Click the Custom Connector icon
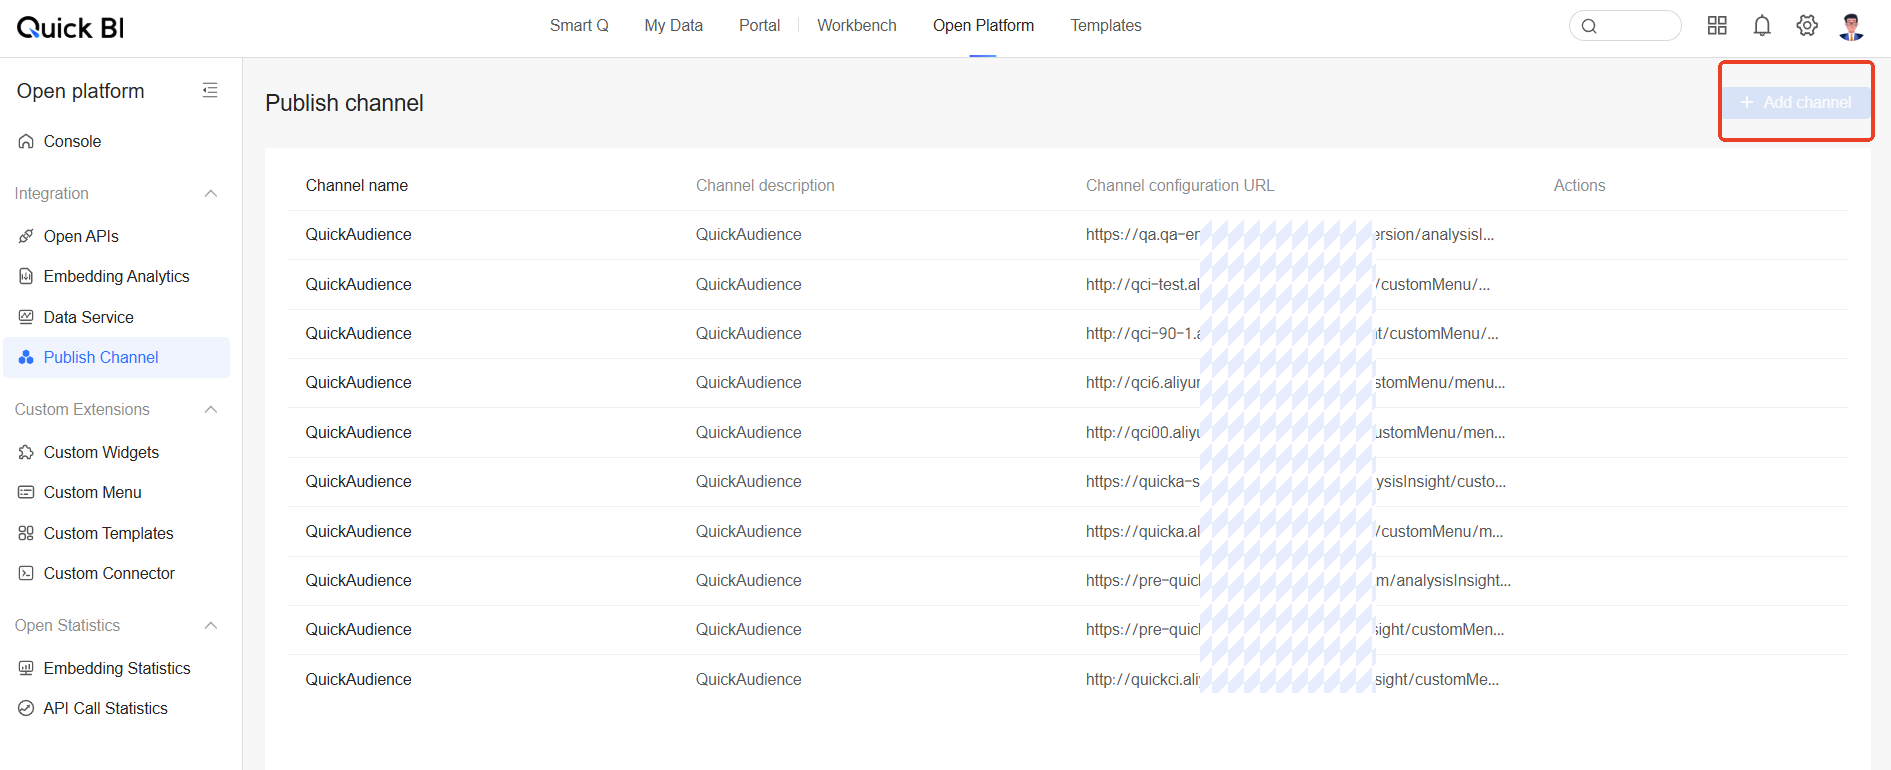 [26, 574]
